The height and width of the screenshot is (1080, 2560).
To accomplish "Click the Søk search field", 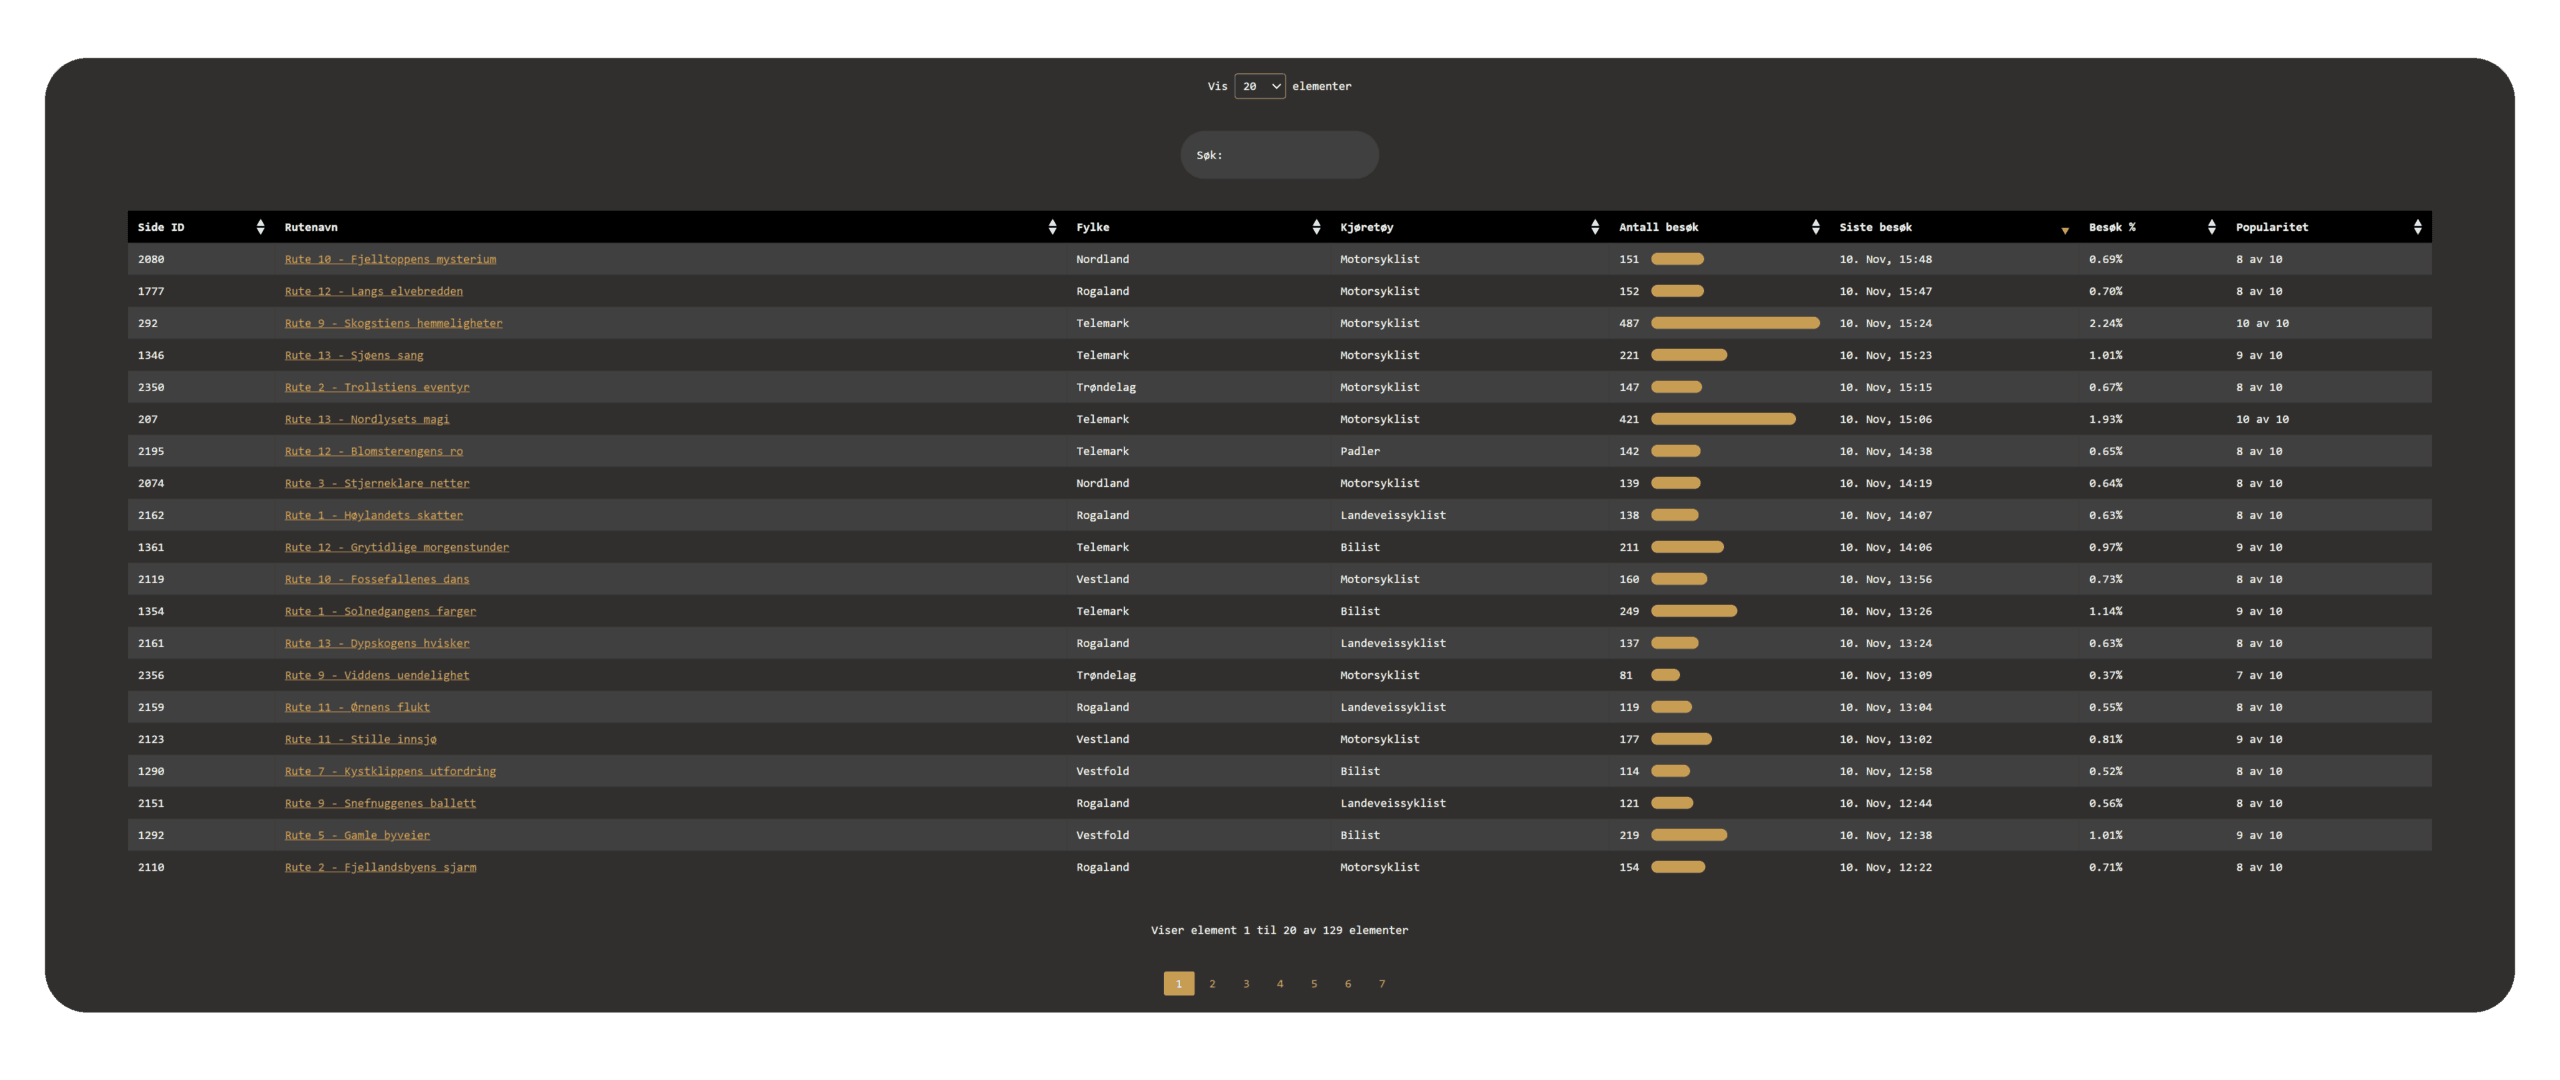I will click(1279, 155).
